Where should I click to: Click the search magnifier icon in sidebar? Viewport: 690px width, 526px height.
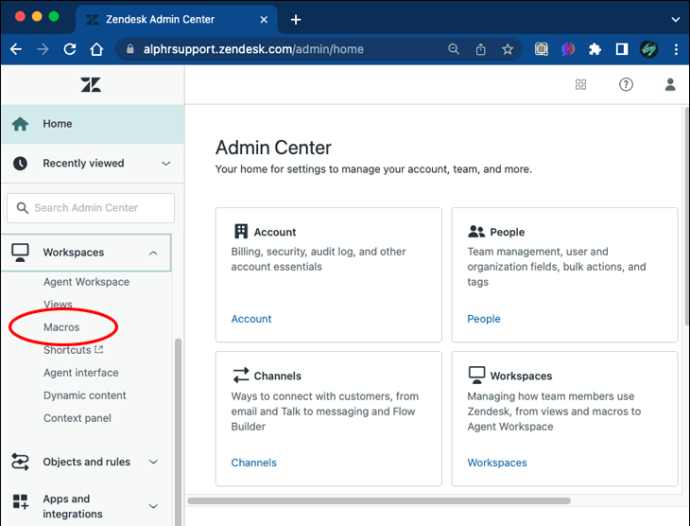(22, 208)
